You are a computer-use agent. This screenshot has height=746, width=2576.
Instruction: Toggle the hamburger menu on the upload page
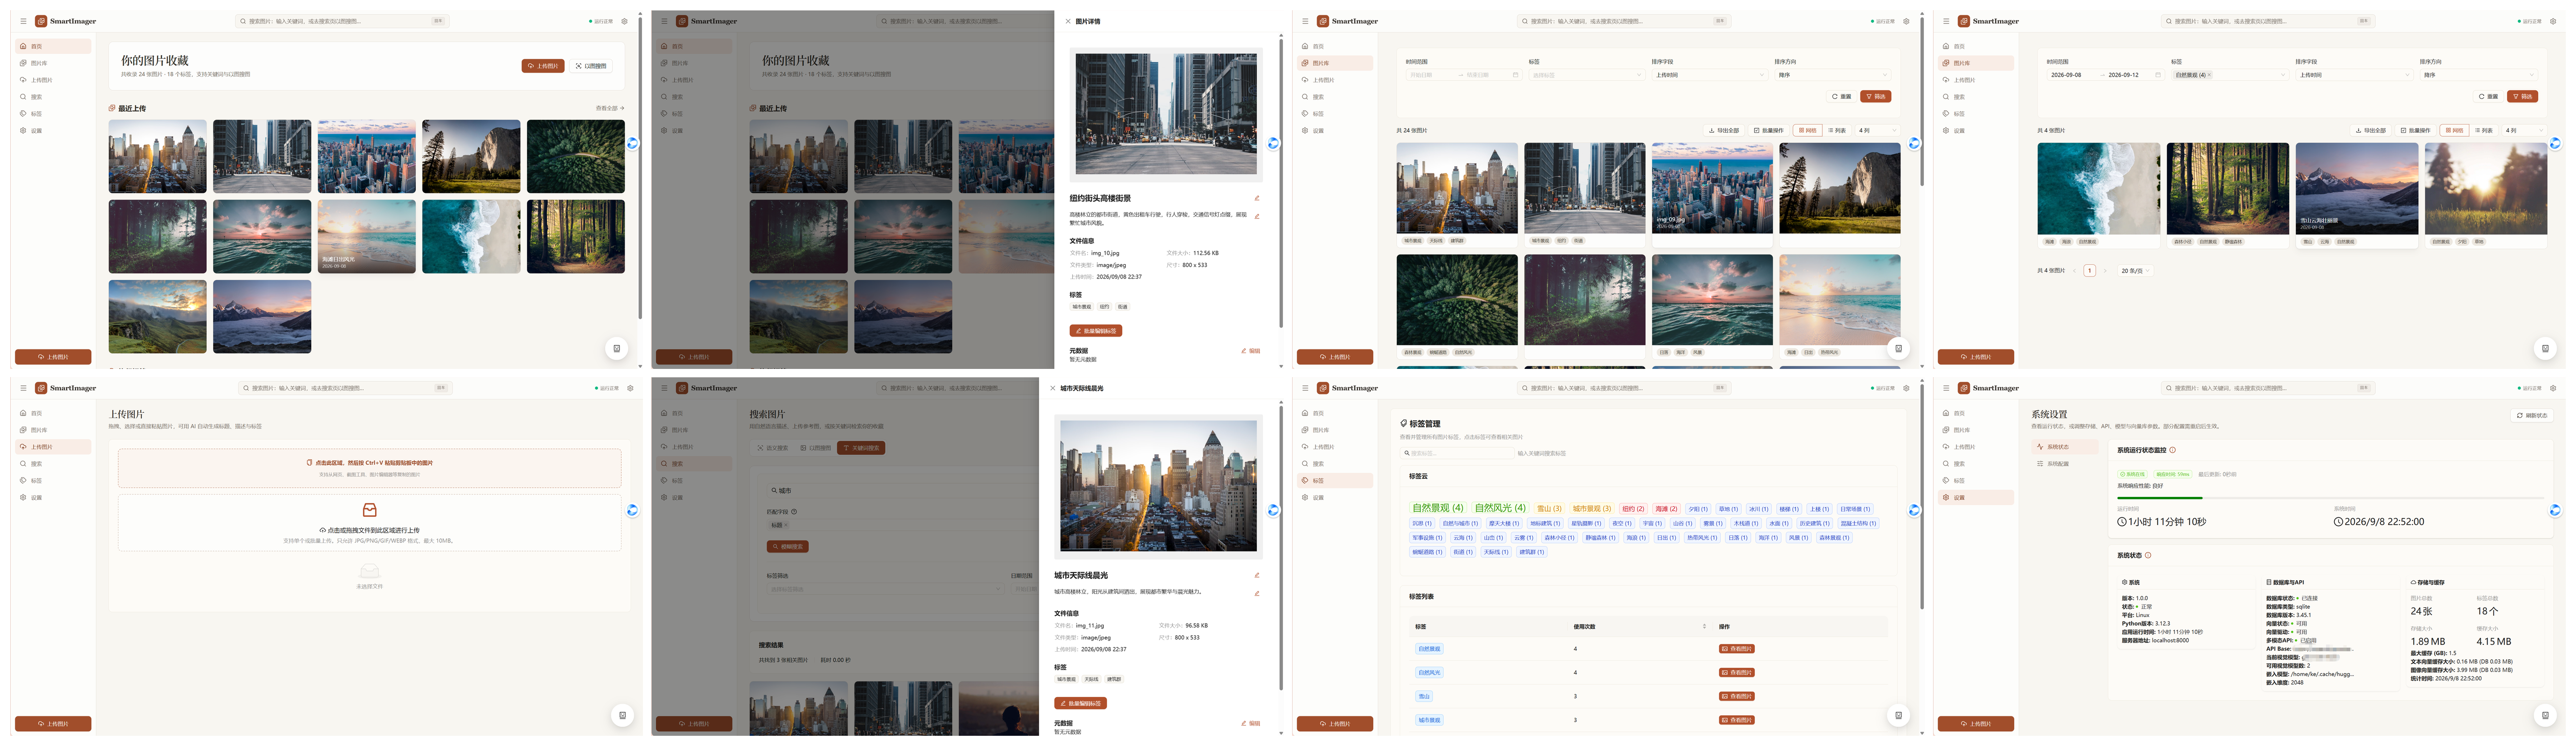pos(23,388)
